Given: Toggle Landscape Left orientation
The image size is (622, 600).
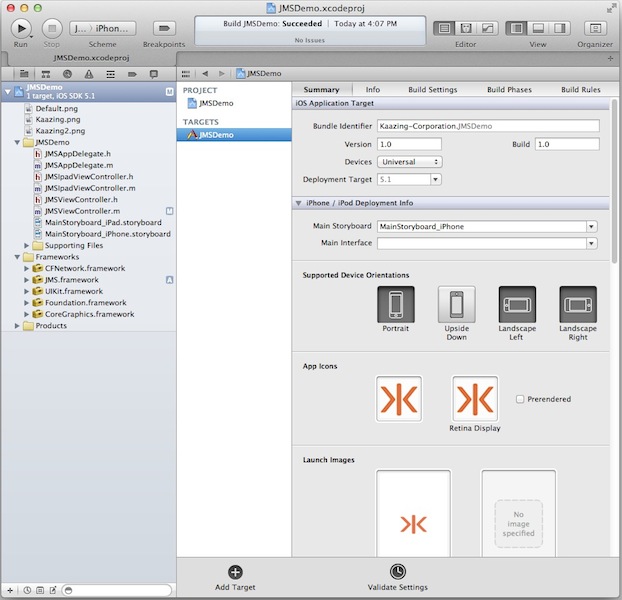Looking at the screenshot, I should coord(517,304).
